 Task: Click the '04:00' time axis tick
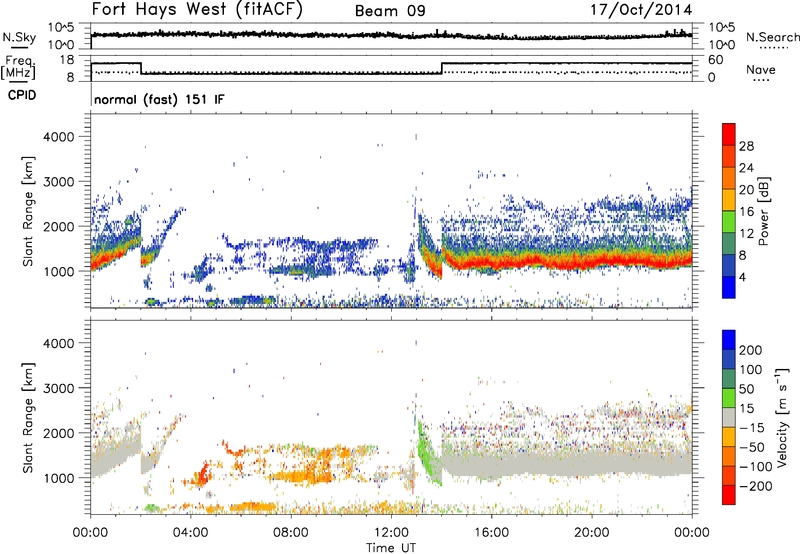[x=191, y=533]
